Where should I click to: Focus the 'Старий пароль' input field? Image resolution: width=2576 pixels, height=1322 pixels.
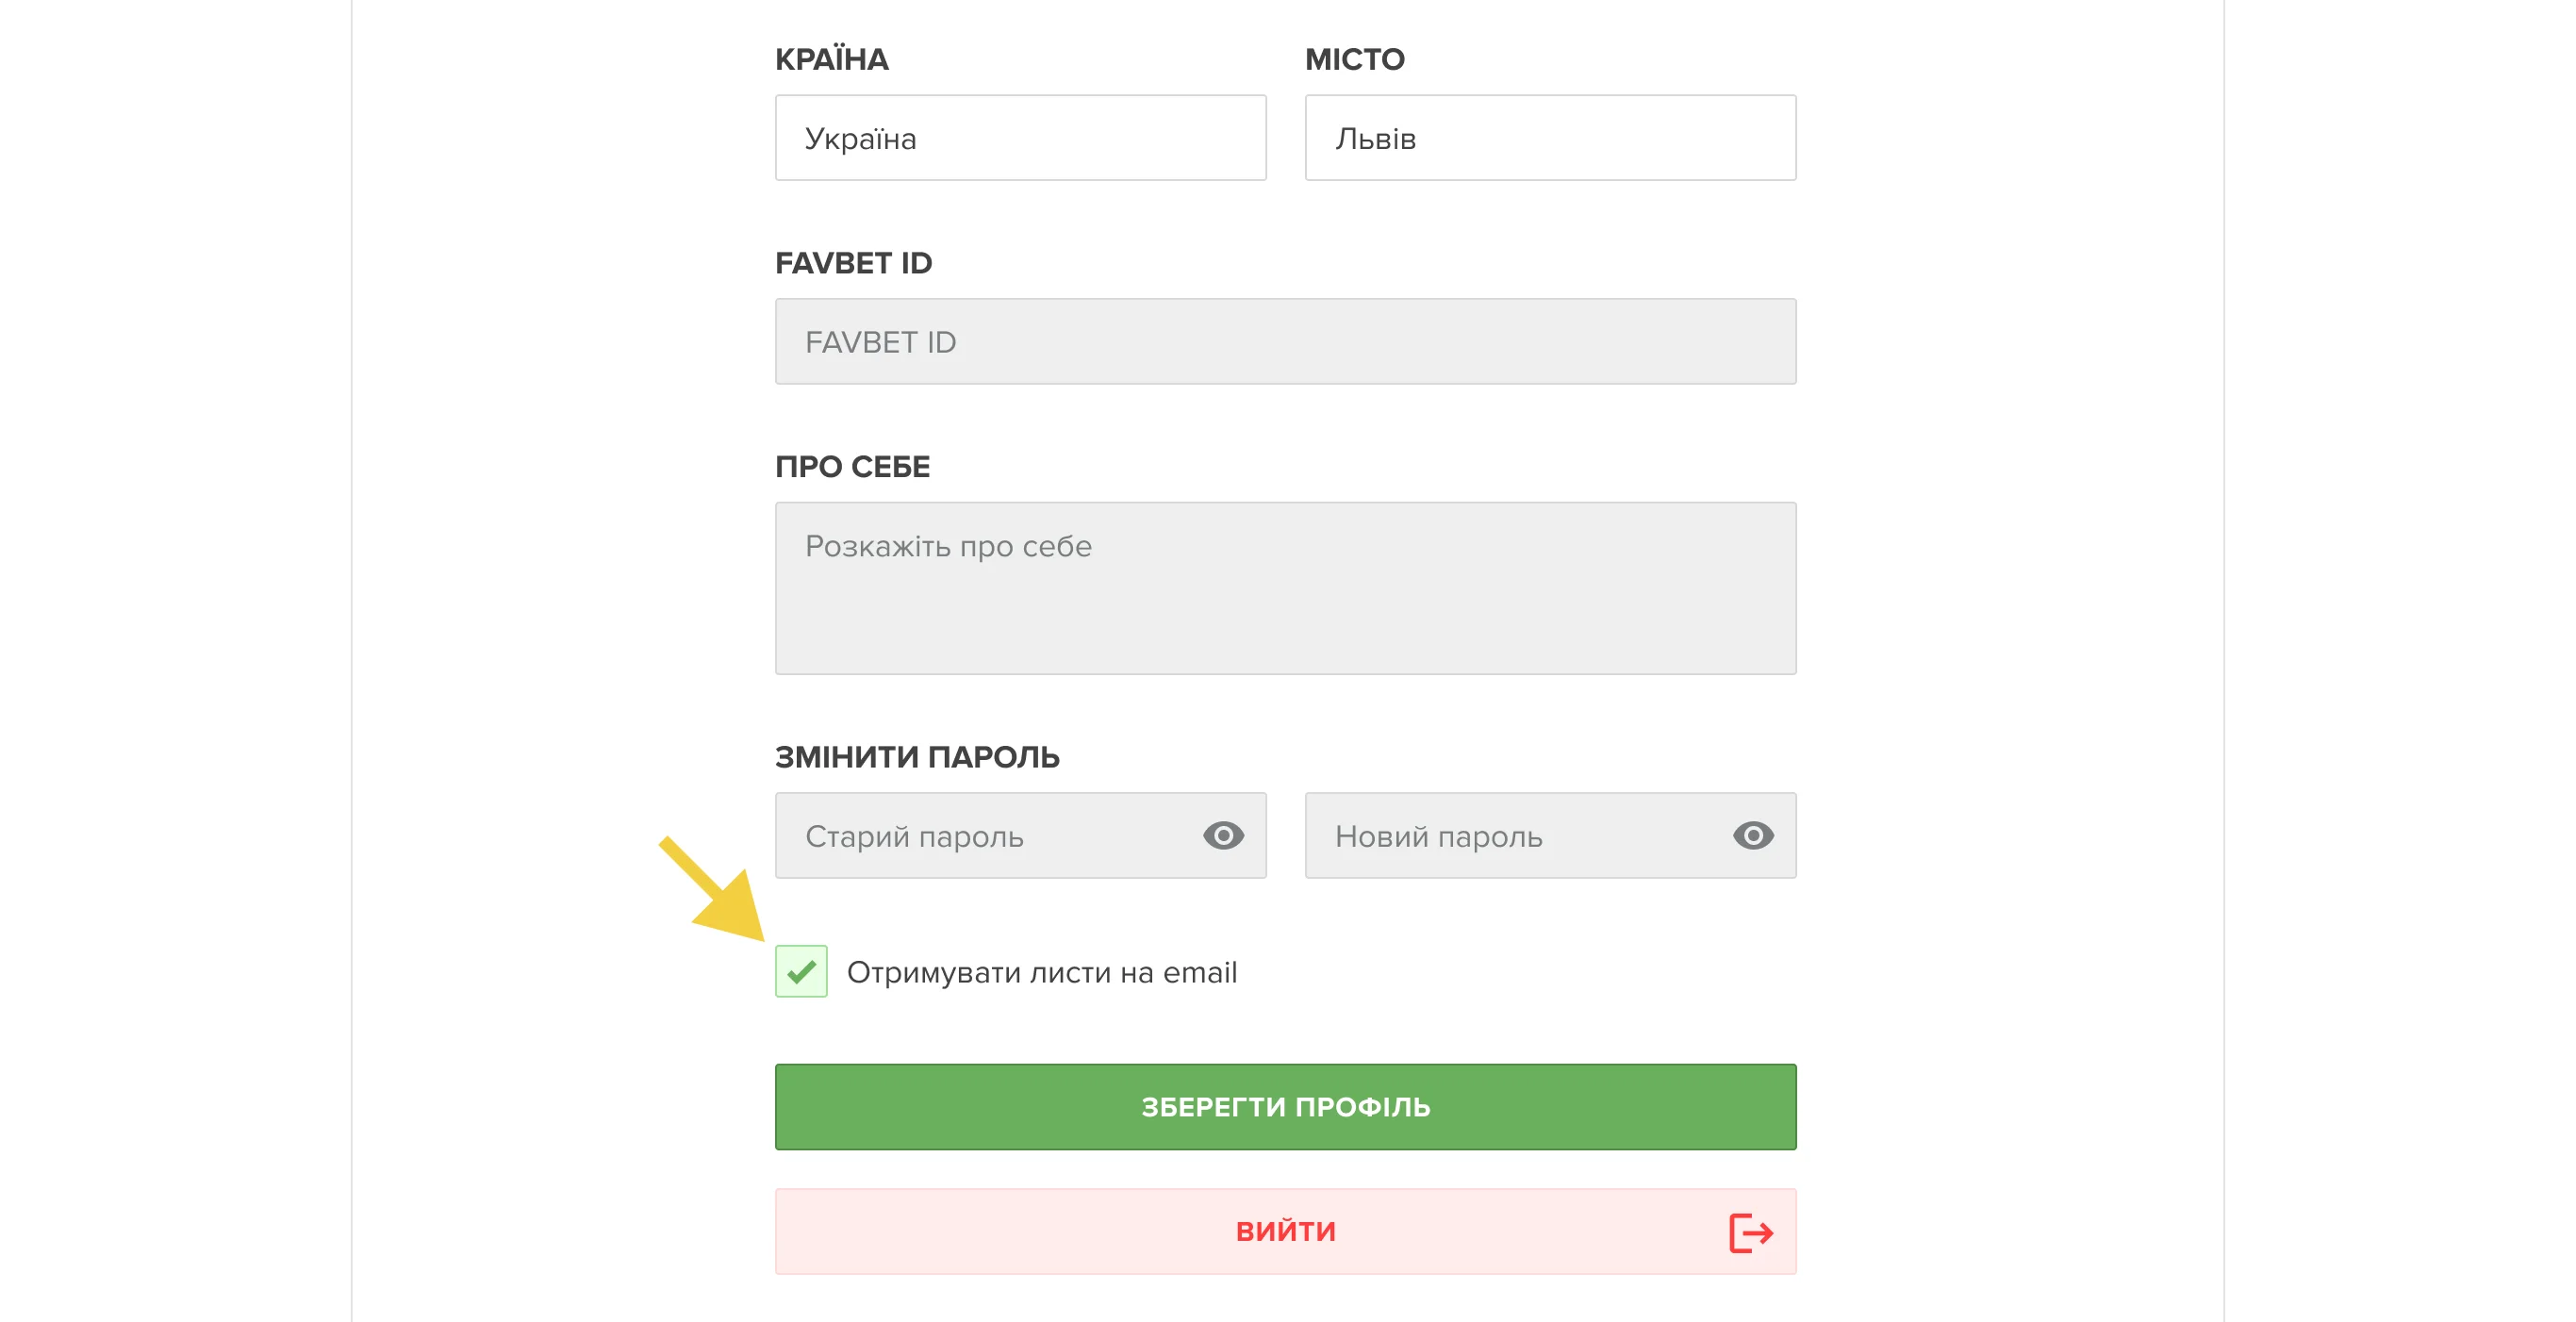click(985, 836)
